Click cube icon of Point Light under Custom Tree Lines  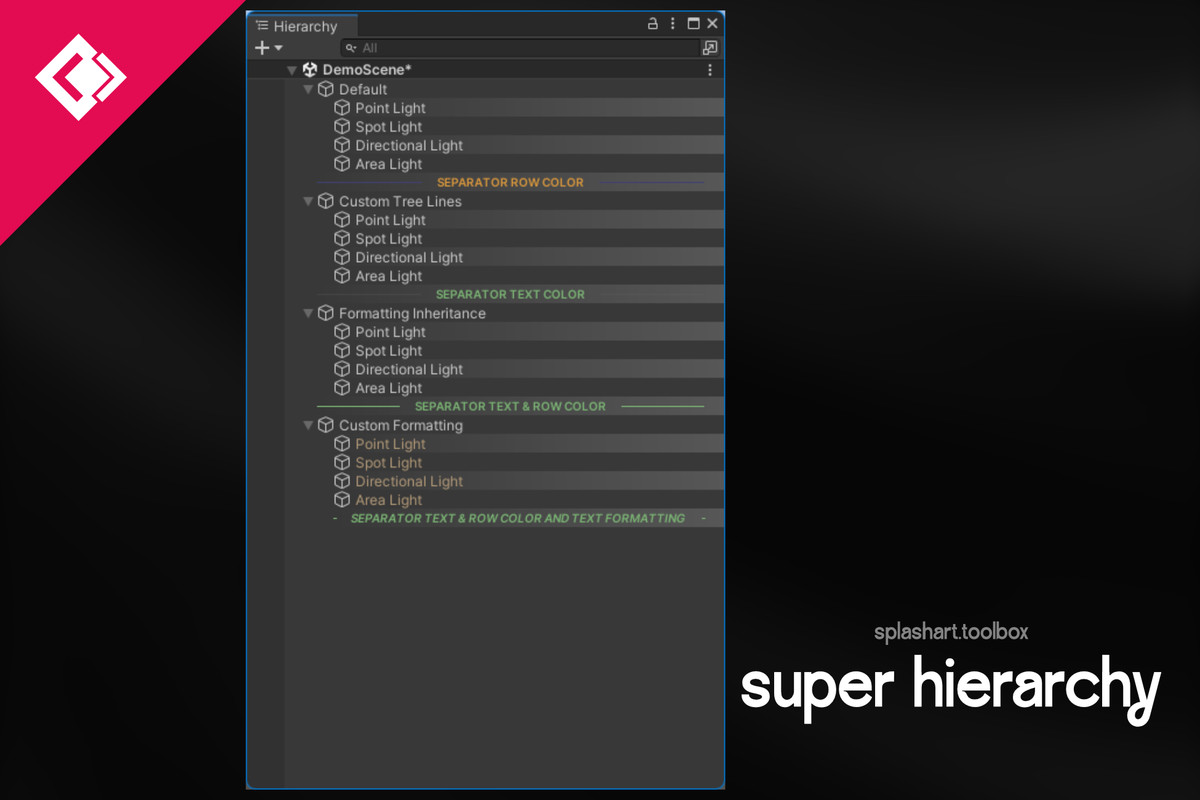tap(342, 220)
